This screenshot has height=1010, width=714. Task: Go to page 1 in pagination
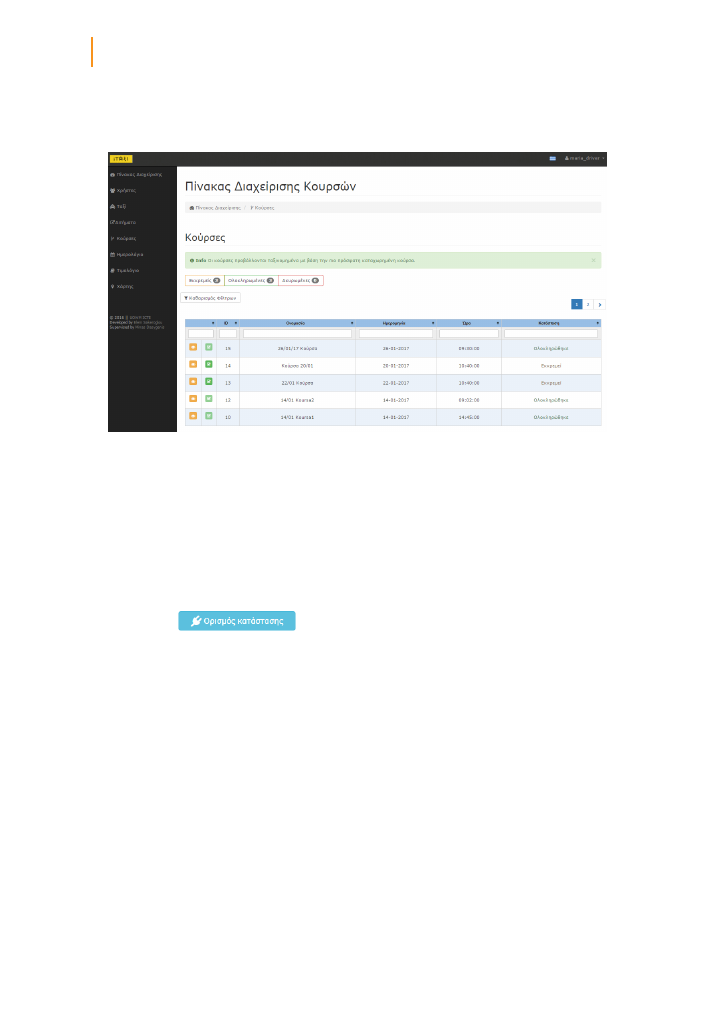pyautogui.click(x=577, y=305)
